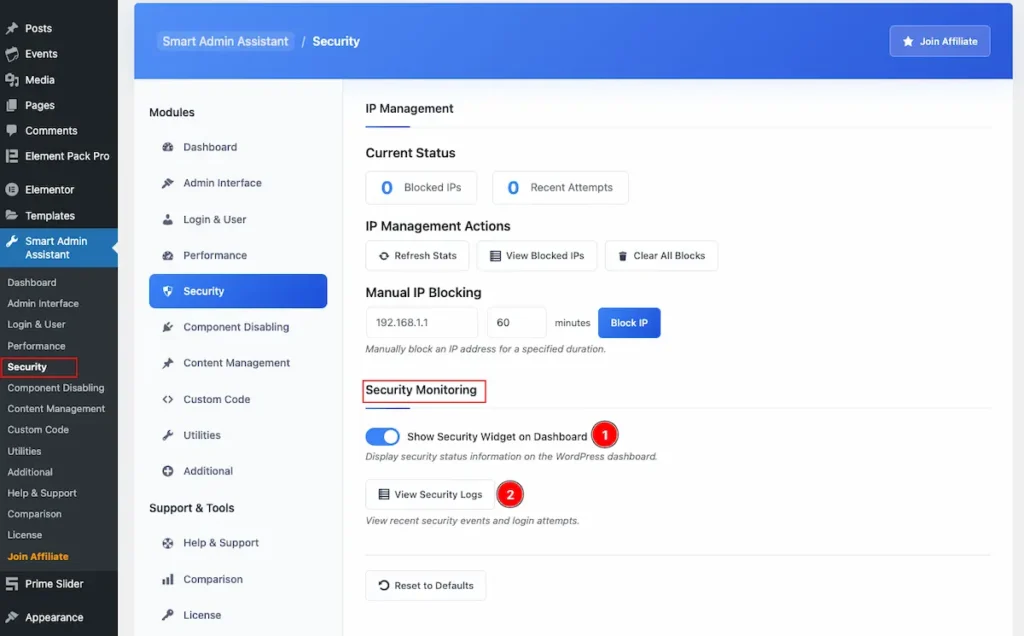Click the Custom Code brackets icon
This screenshot has width=1024, height=636.
[168, 399]
